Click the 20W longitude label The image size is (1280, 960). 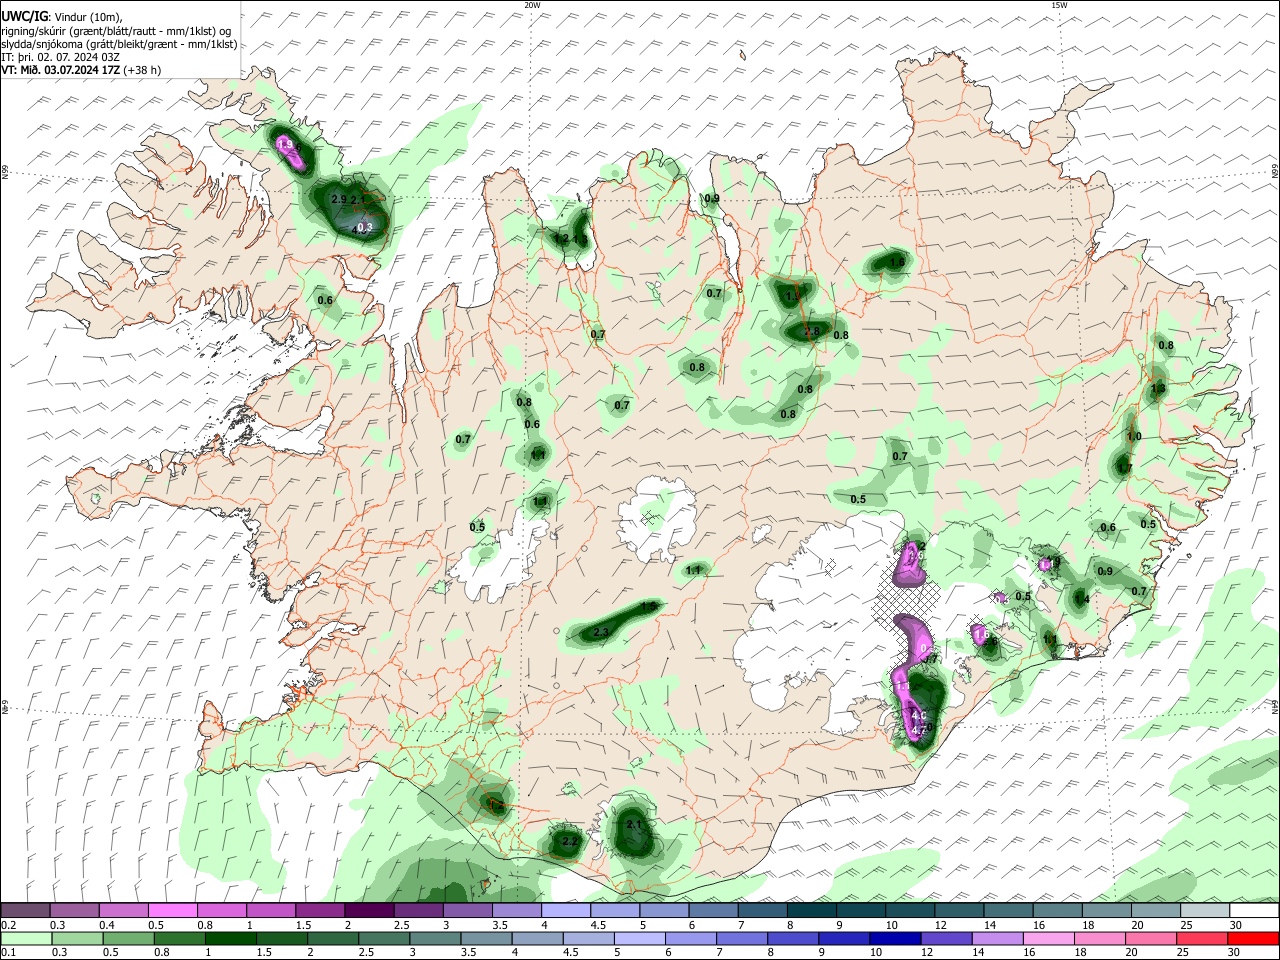[532, 5]
